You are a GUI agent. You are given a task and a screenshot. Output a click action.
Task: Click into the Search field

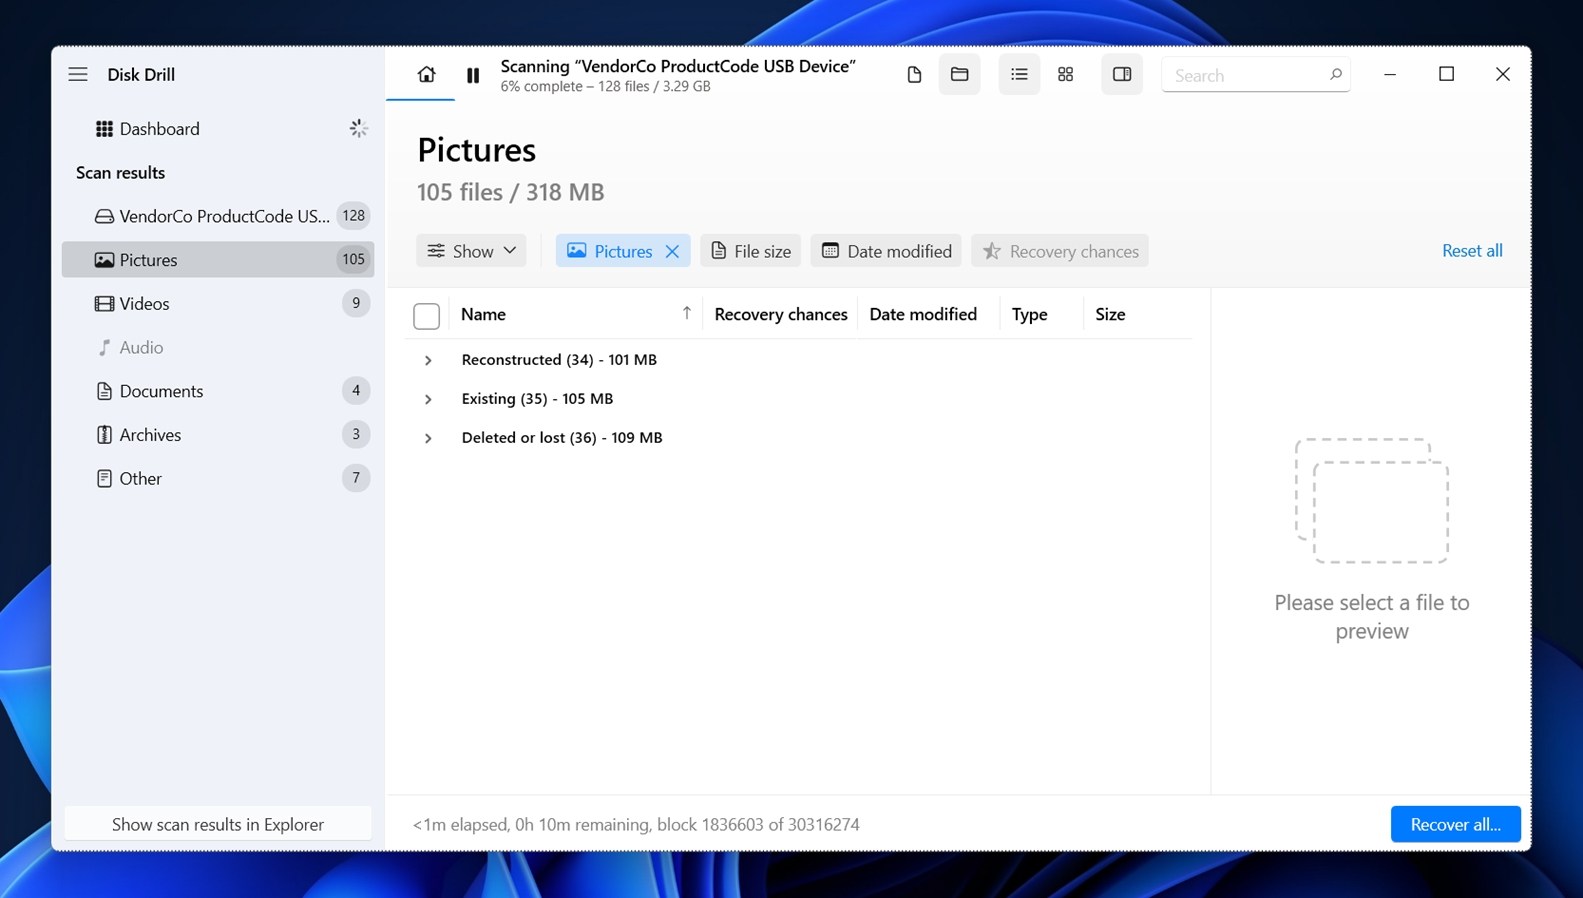click(1247, 75)
